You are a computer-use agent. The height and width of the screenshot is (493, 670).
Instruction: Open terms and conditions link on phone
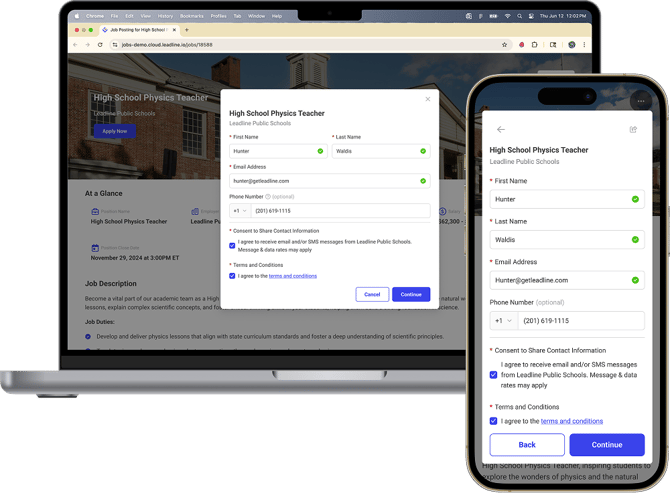(x=572, y=421)
